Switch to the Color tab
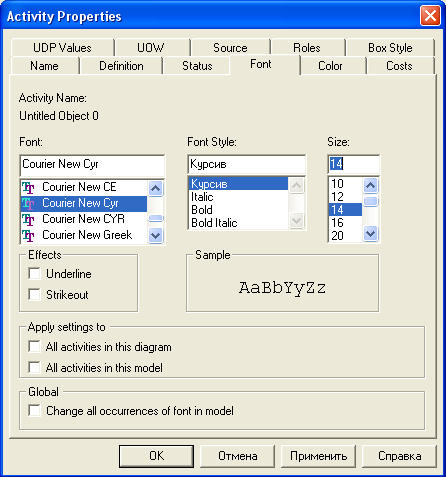Screen dimensions: 446x477 330,66
